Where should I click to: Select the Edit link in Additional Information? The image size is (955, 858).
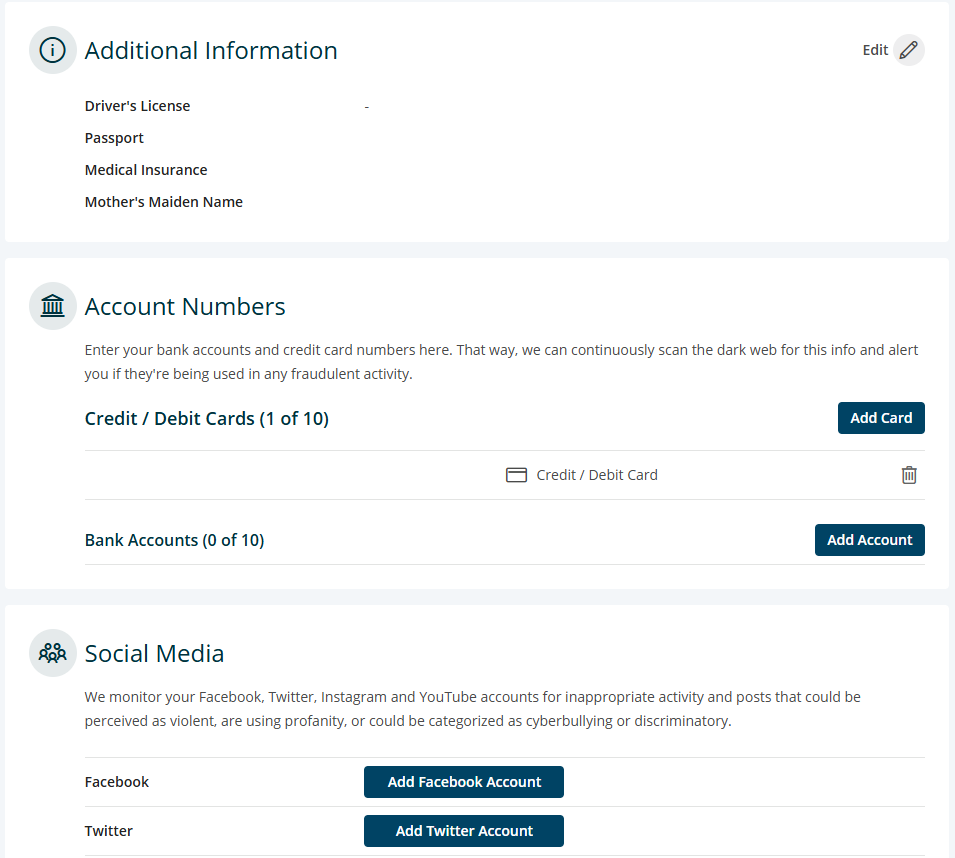(875, 49)
